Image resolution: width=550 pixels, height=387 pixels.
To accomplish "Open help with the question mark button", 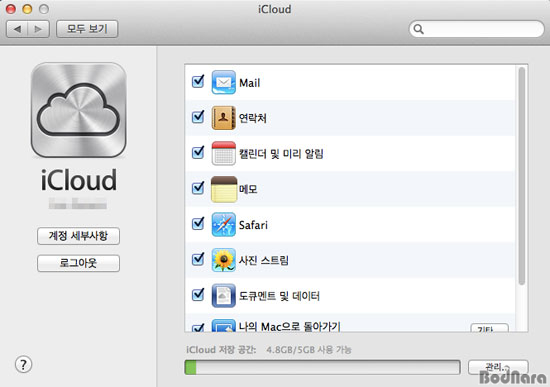I will click(x=24, y=365).
